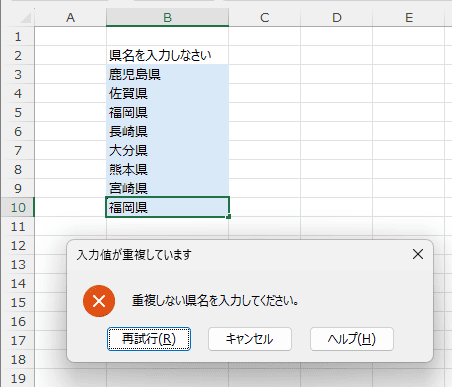
Task: Select the 佐賀県 cell
Action: 167,93
